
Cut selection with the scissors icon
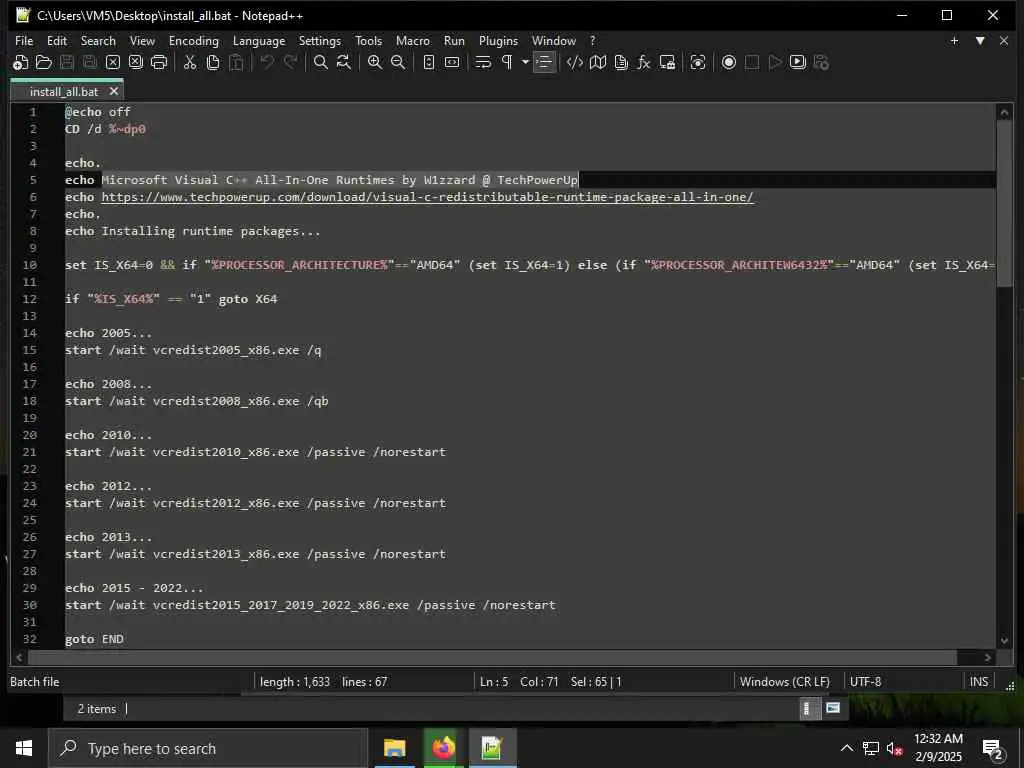coord(190,63)
